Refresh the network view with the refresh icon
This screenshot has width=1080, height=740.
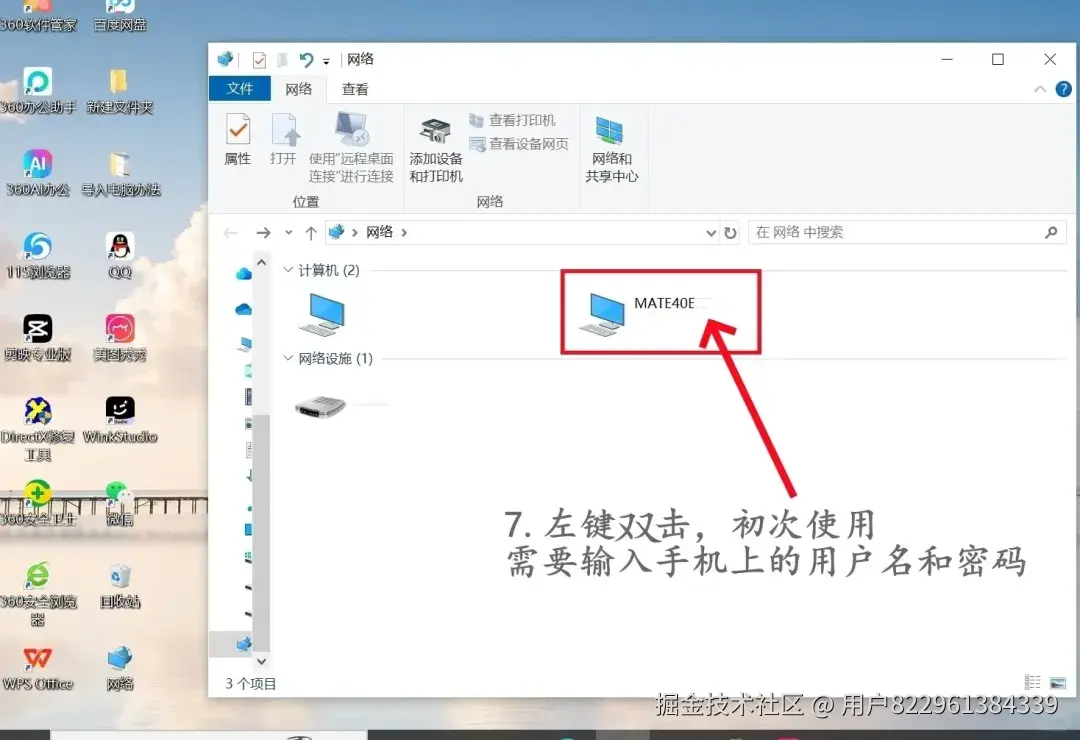click(731, 231)
